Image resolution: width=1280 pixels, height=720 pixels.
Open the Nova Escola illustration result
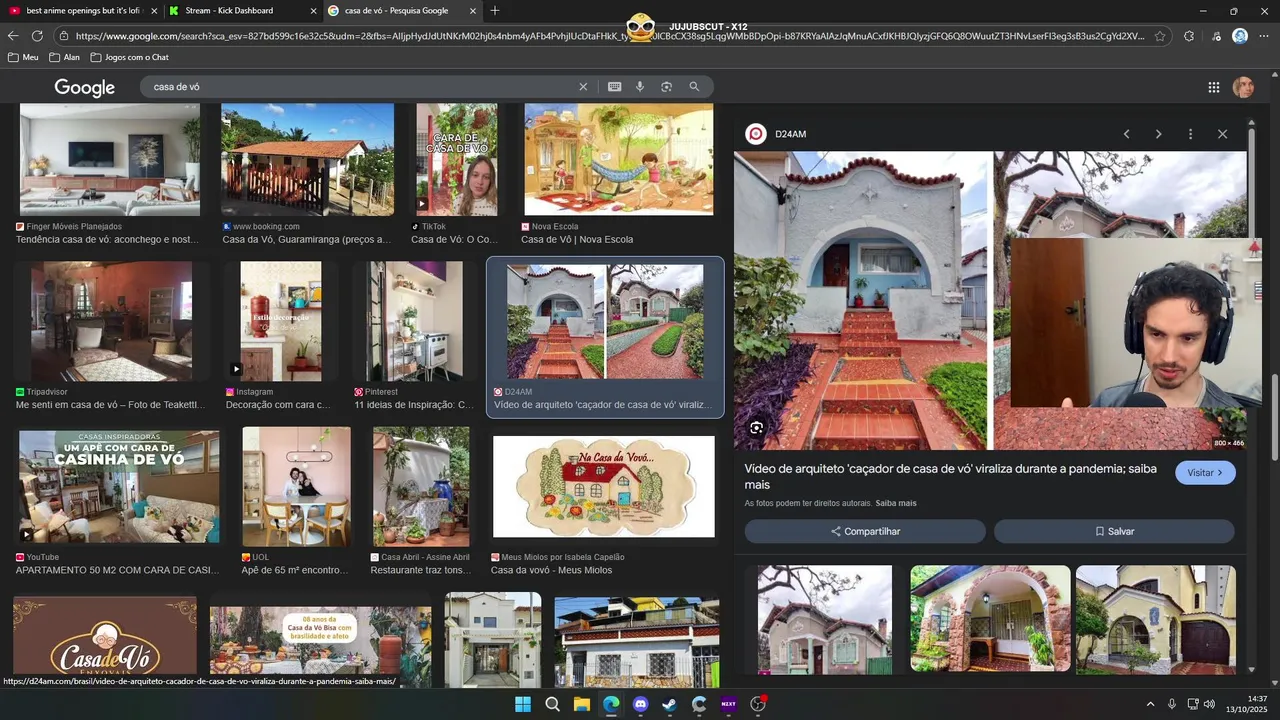619,160
